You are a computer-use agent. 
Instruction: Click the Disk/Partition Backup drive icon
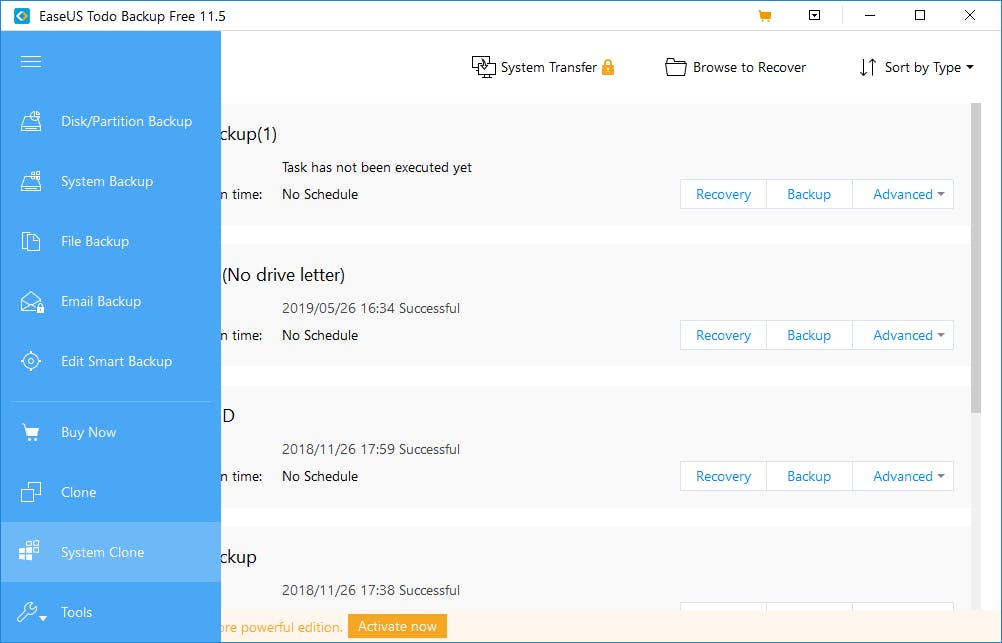point(31,121)
